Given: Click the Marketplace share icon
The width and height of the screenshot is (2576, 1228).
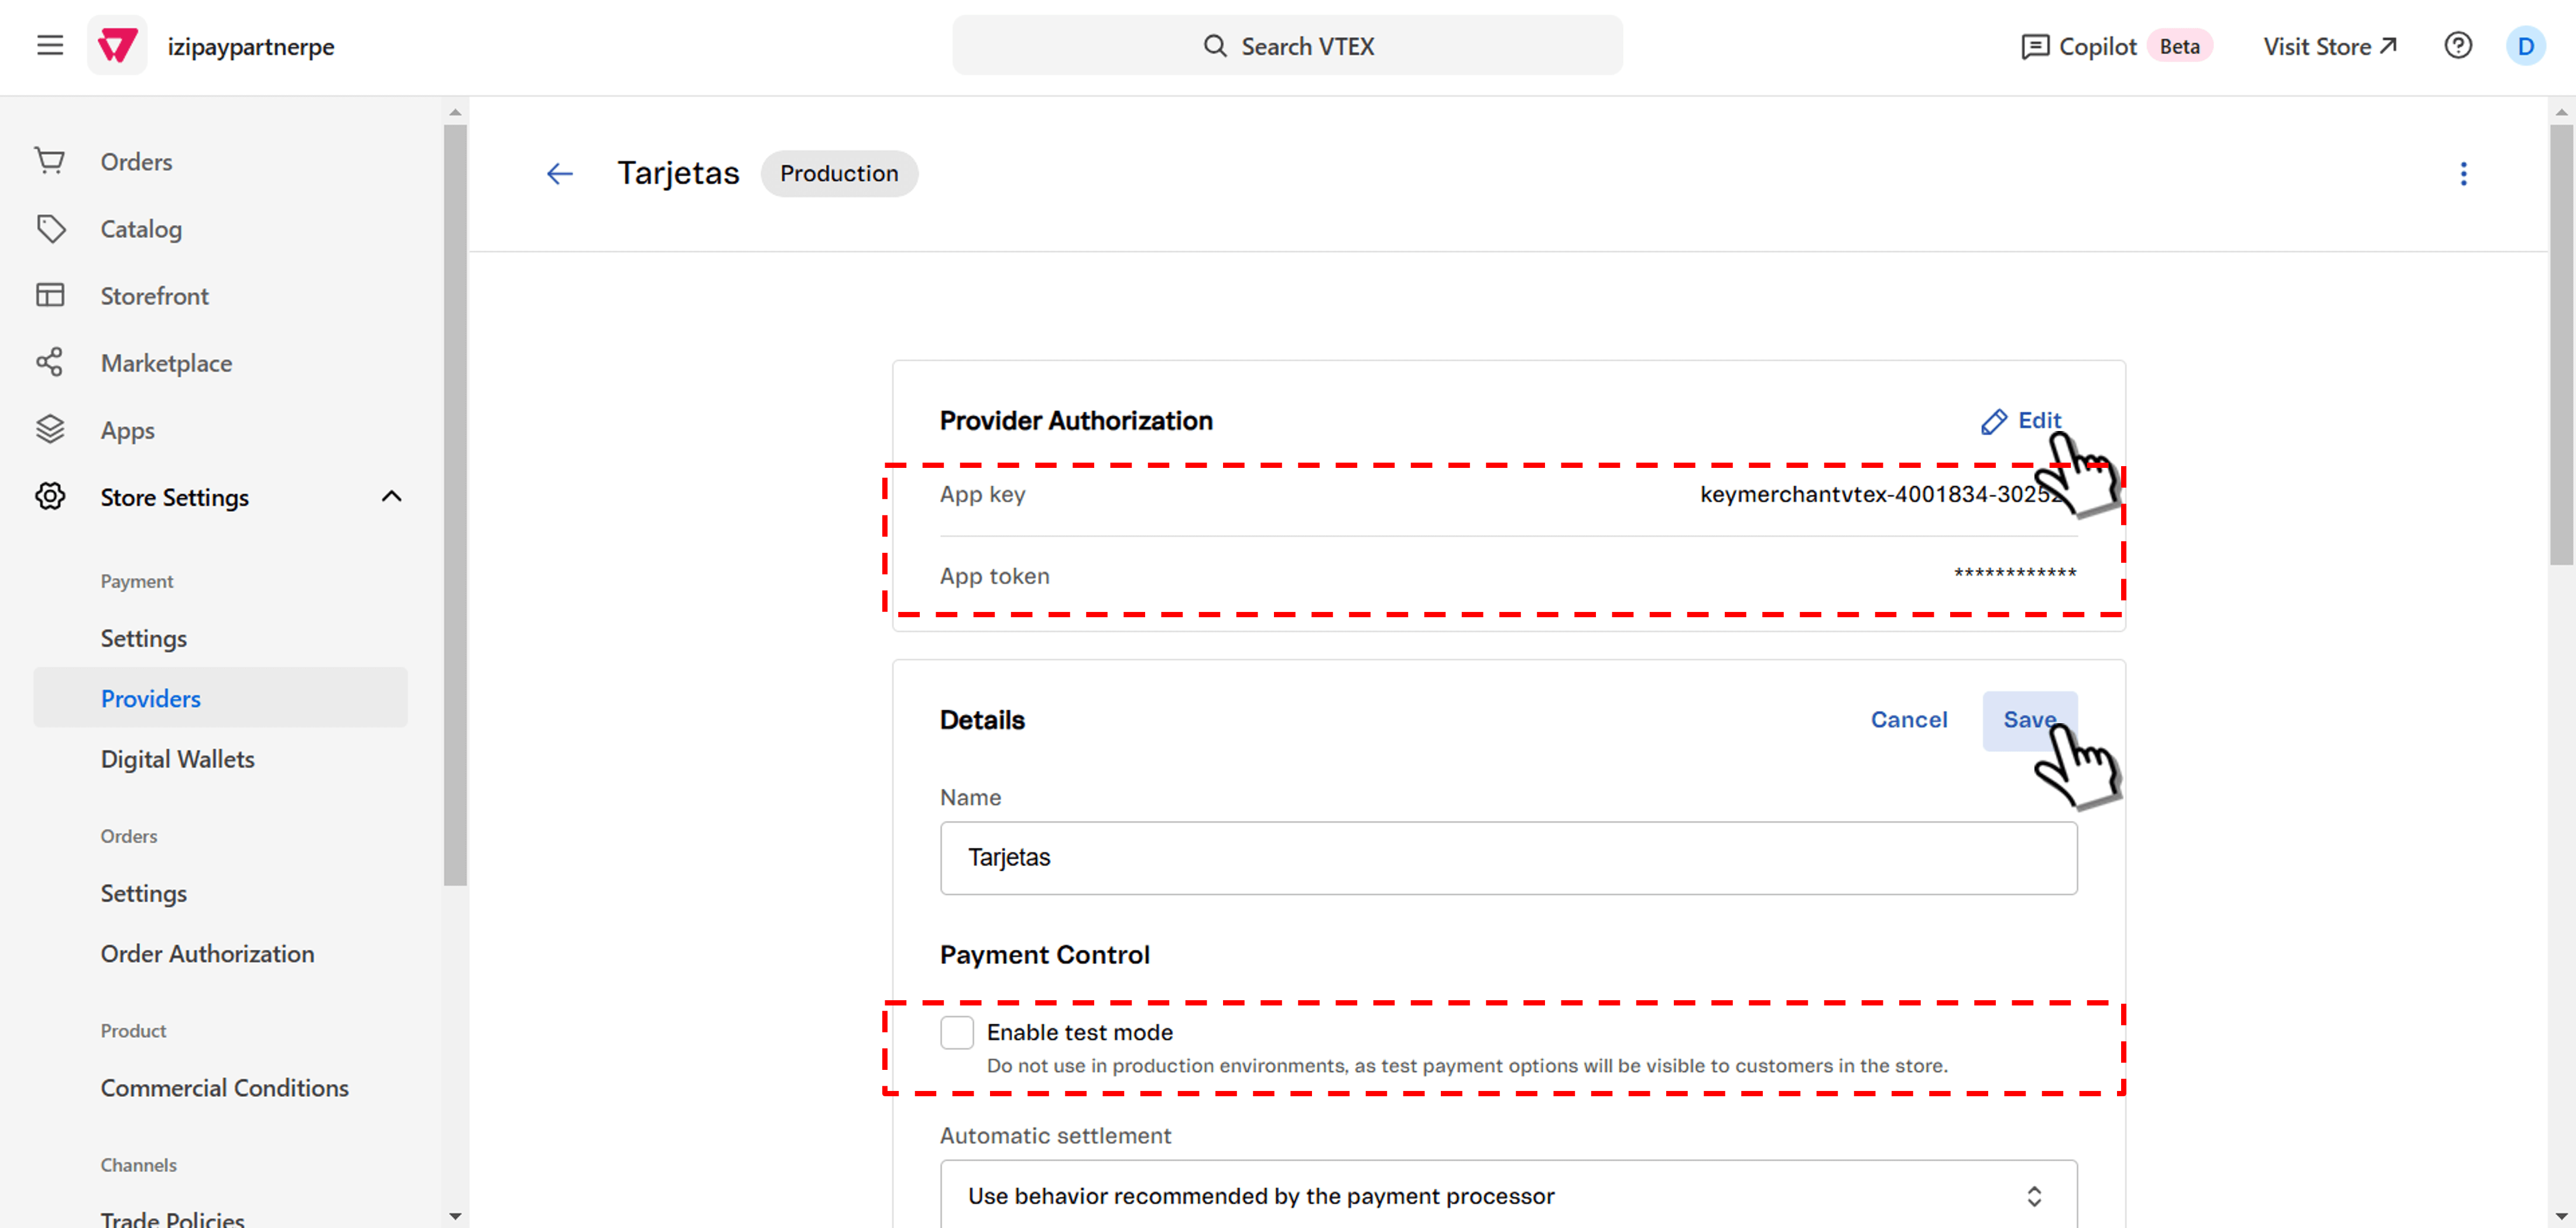Looking at the screenshot, I should click(x=50, y=362).
